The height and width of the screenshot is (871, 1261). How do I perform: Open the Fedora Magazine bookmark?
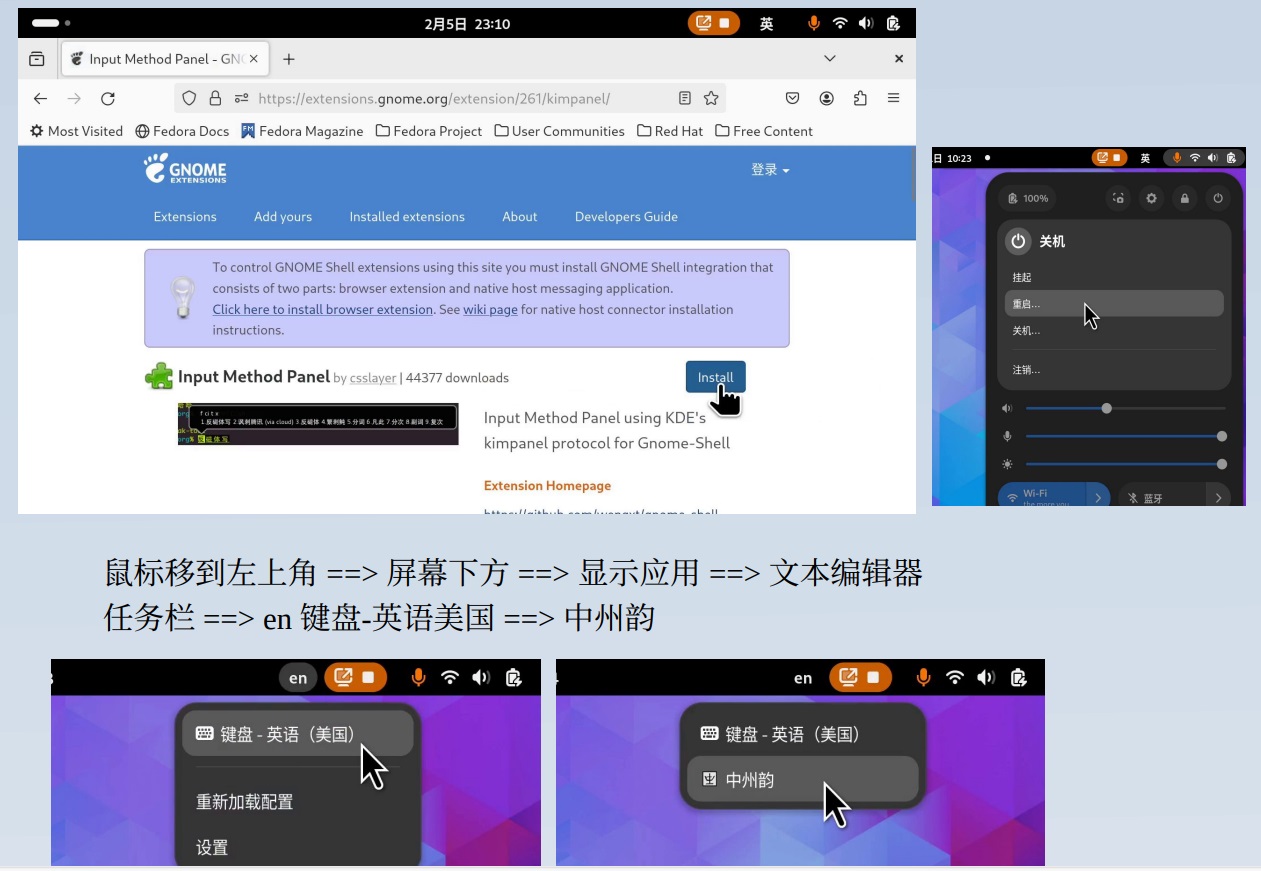303,131
